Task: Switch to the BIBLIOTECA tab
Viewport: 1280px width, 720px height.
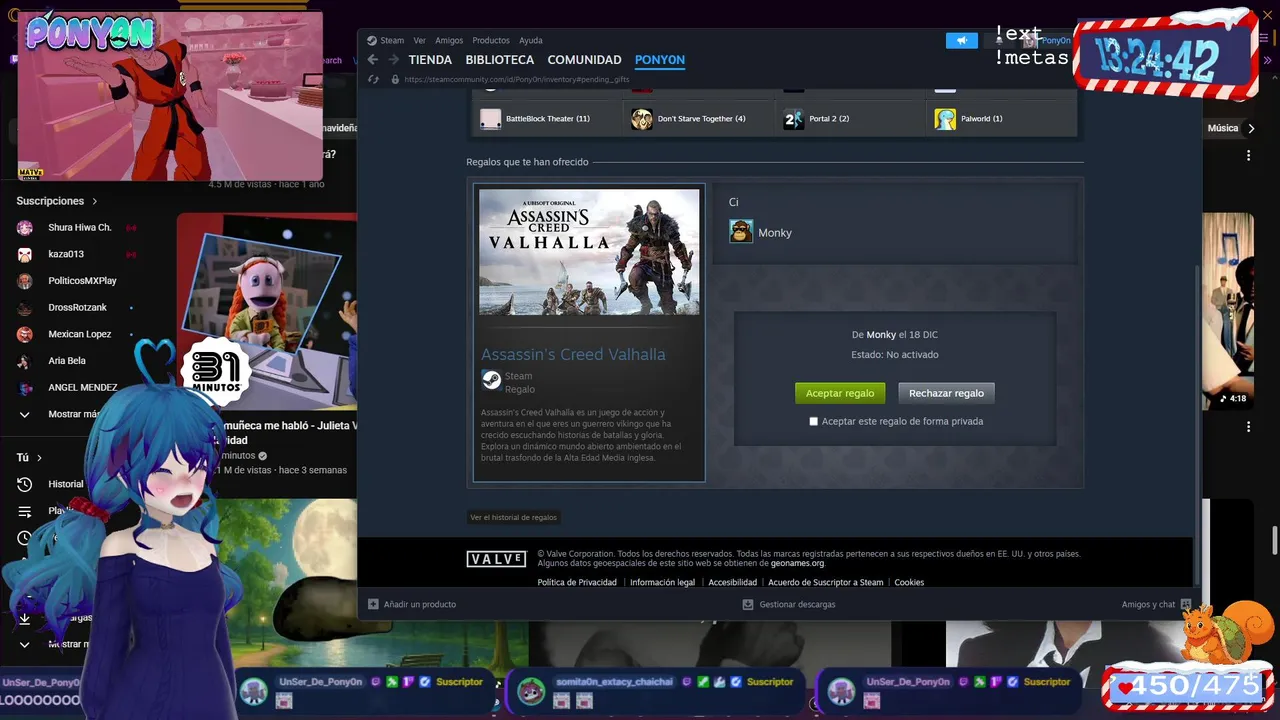Action: pyautogui.click(x=500, y=60)
